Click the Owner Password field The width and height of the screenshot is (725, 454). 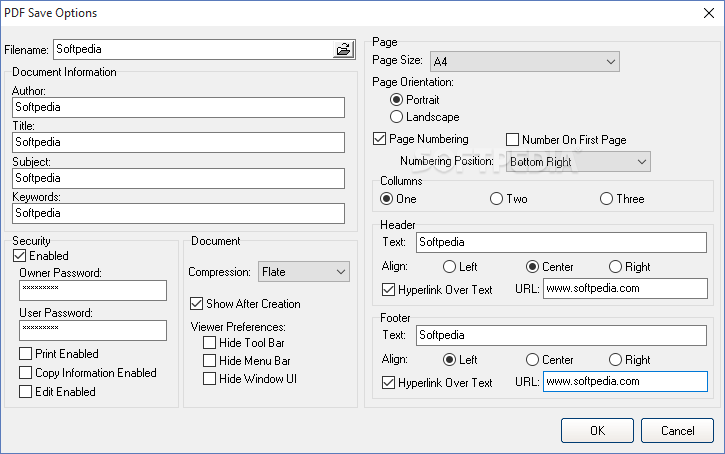[x=93, y=290]
